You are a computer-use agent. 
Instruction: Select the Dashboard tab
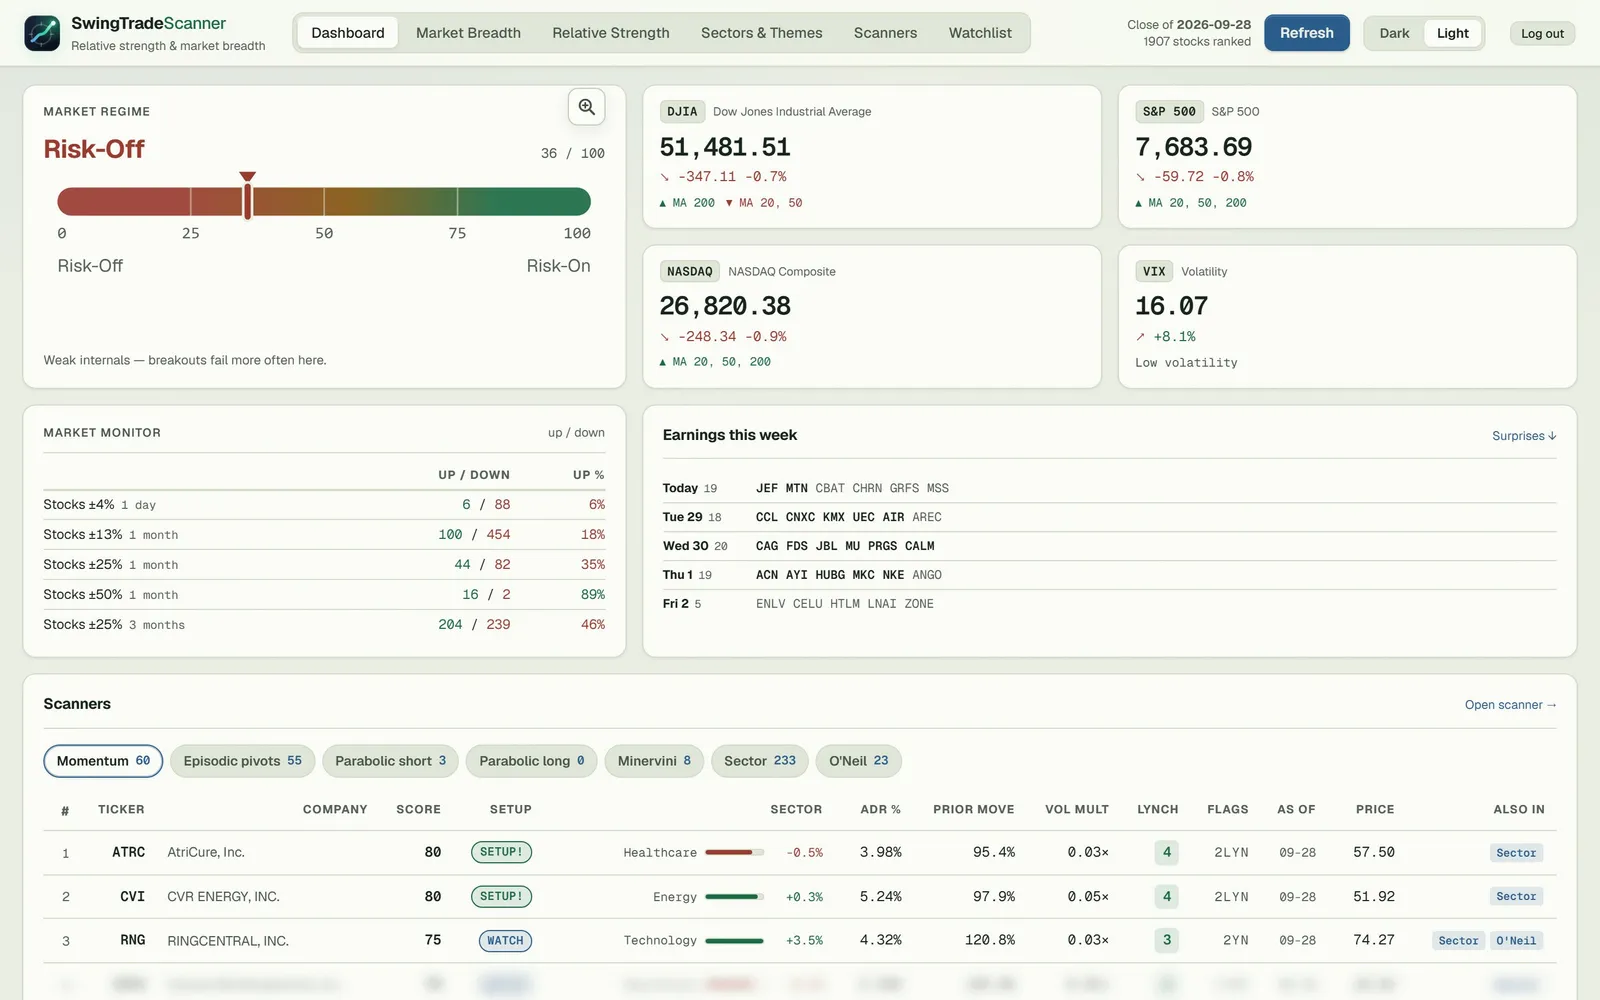point(348,33)
